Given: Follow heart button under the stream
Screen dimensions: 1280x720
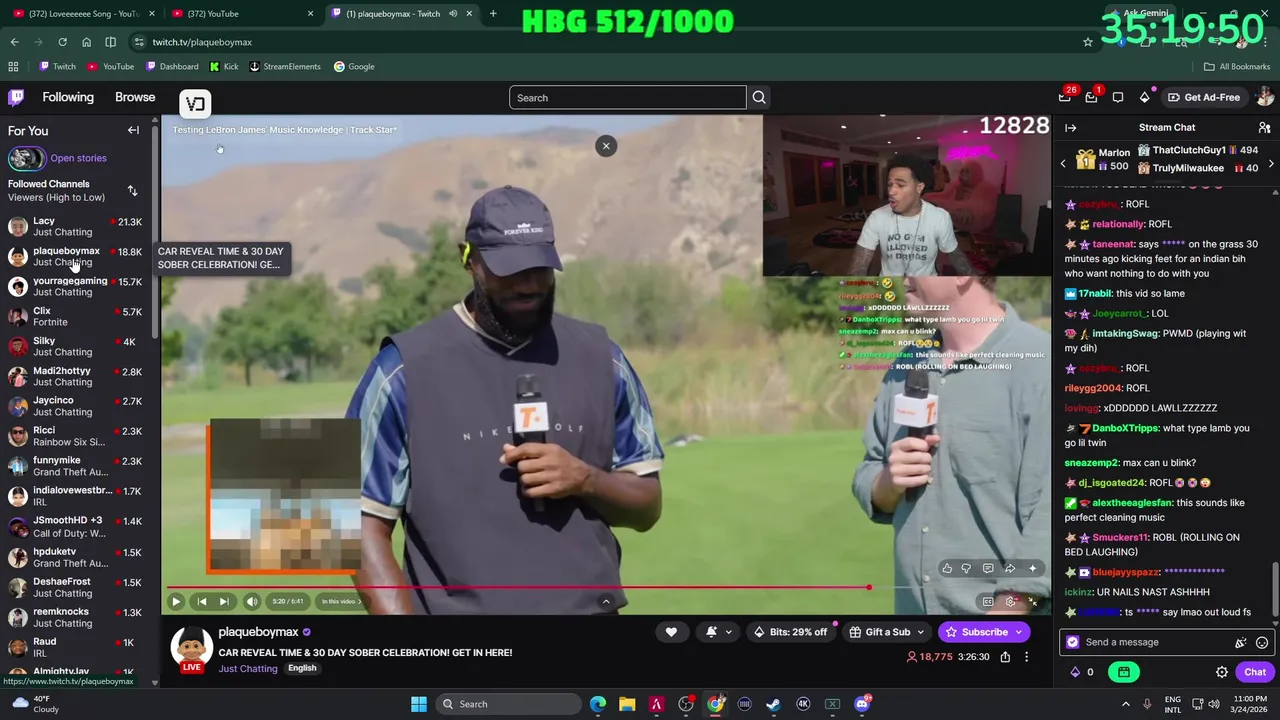Looking at the screenshot, I should pyautogui.click(x=671, y=632).
